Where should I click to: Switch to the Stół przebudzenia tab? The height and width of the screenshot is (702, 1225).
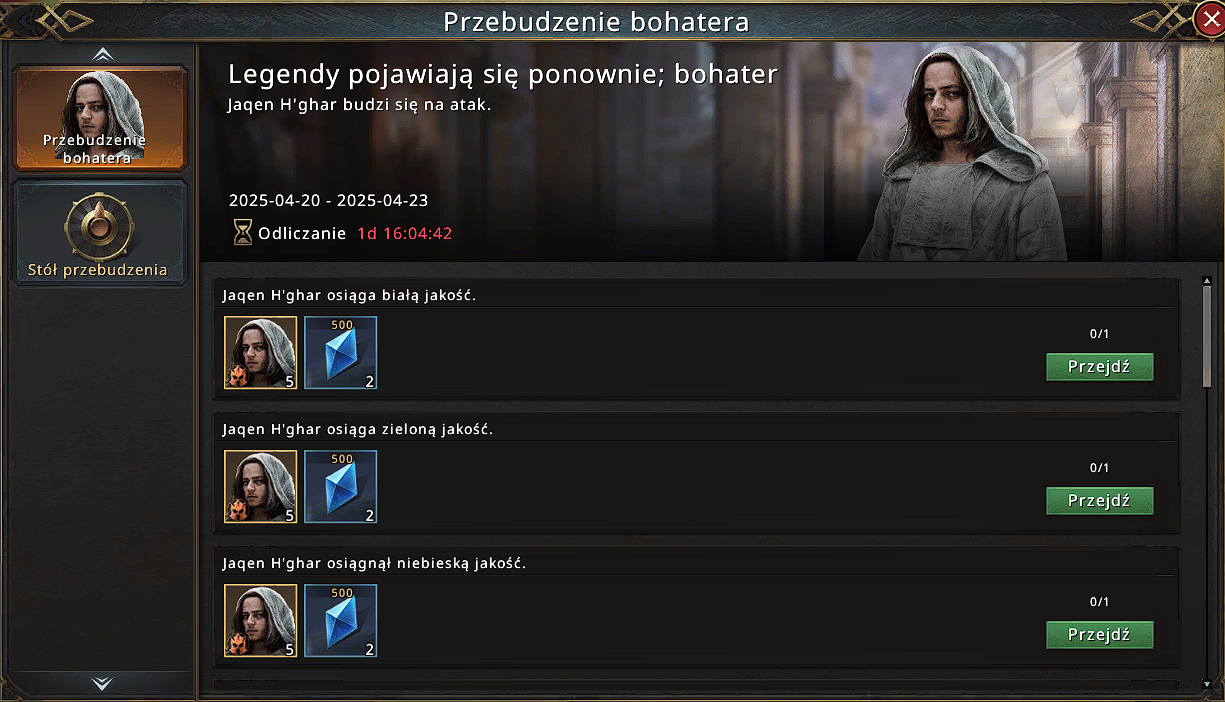tap(101, 232)
